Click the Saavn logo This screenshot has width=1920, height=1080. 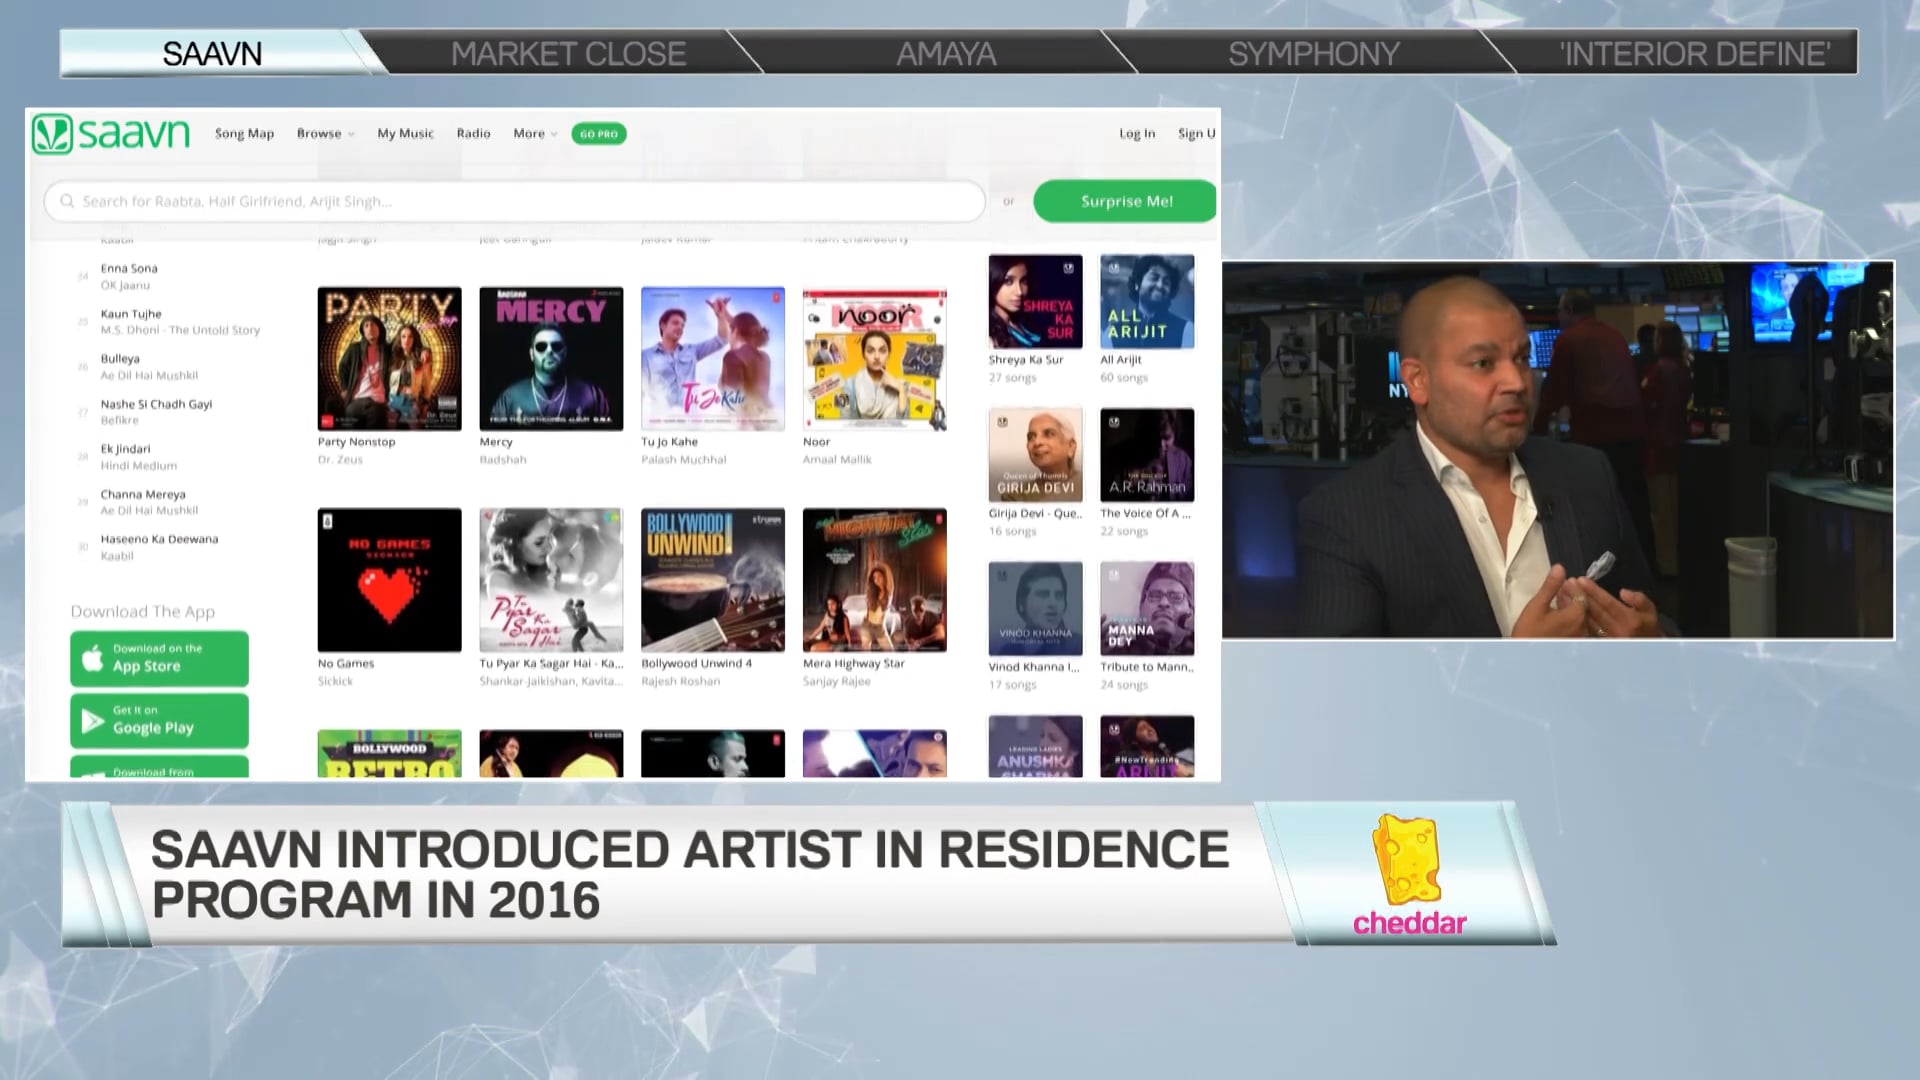tap(110, 132)
